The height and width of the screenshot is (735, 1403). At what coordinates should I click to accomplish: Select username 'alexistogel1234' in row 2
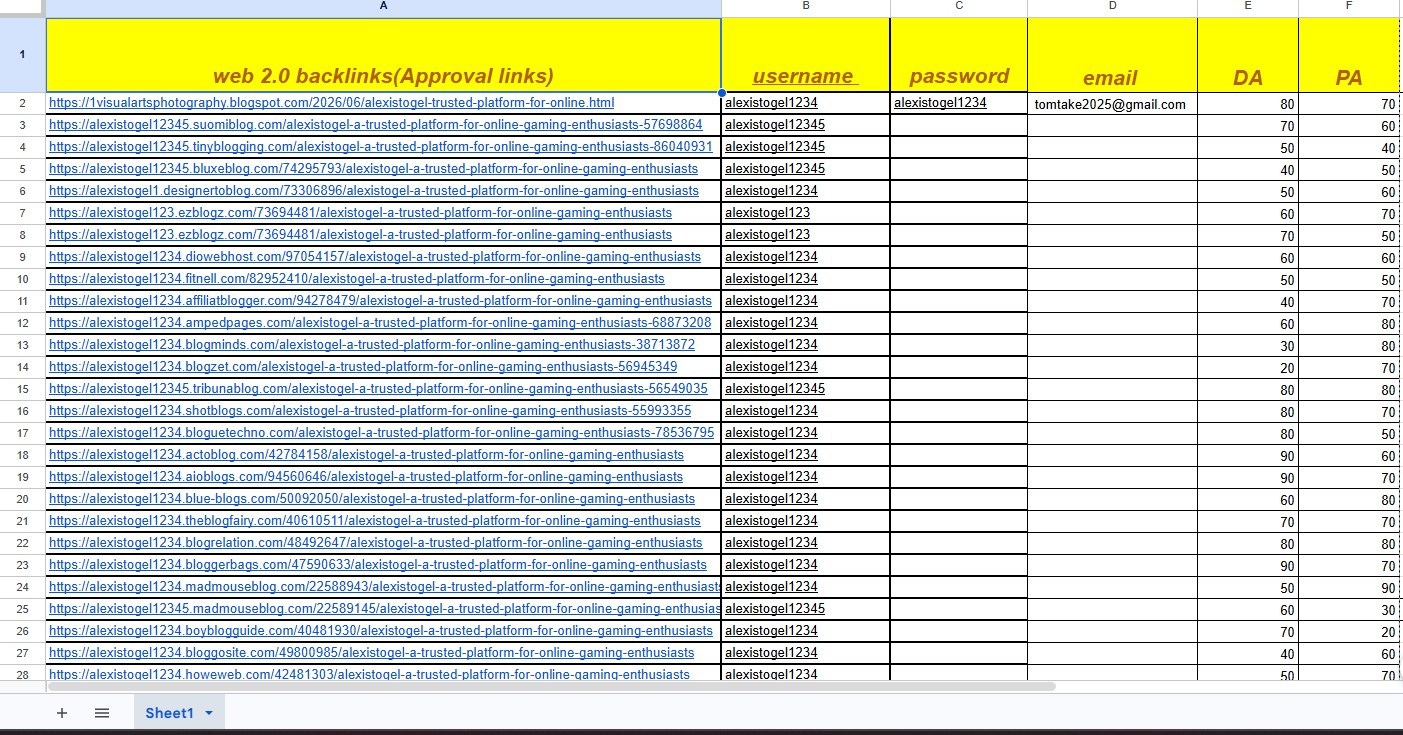[806, 103]
